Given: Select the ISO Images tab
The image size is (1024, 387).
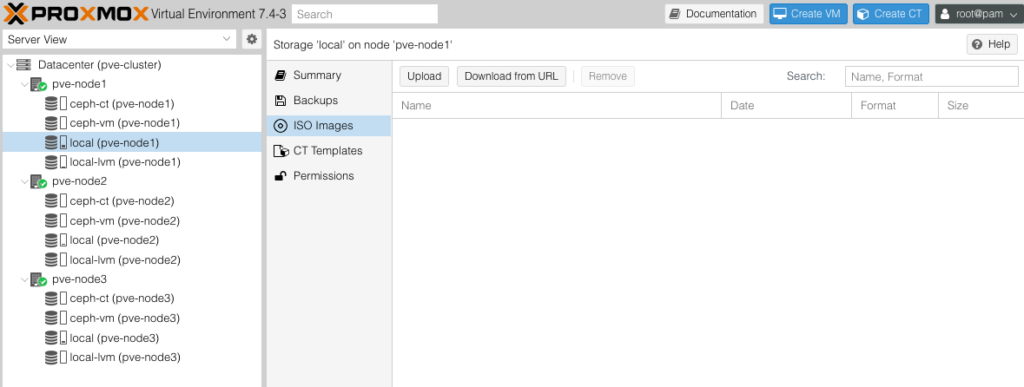Looking at the screenshot, I should tap(329, 126).
